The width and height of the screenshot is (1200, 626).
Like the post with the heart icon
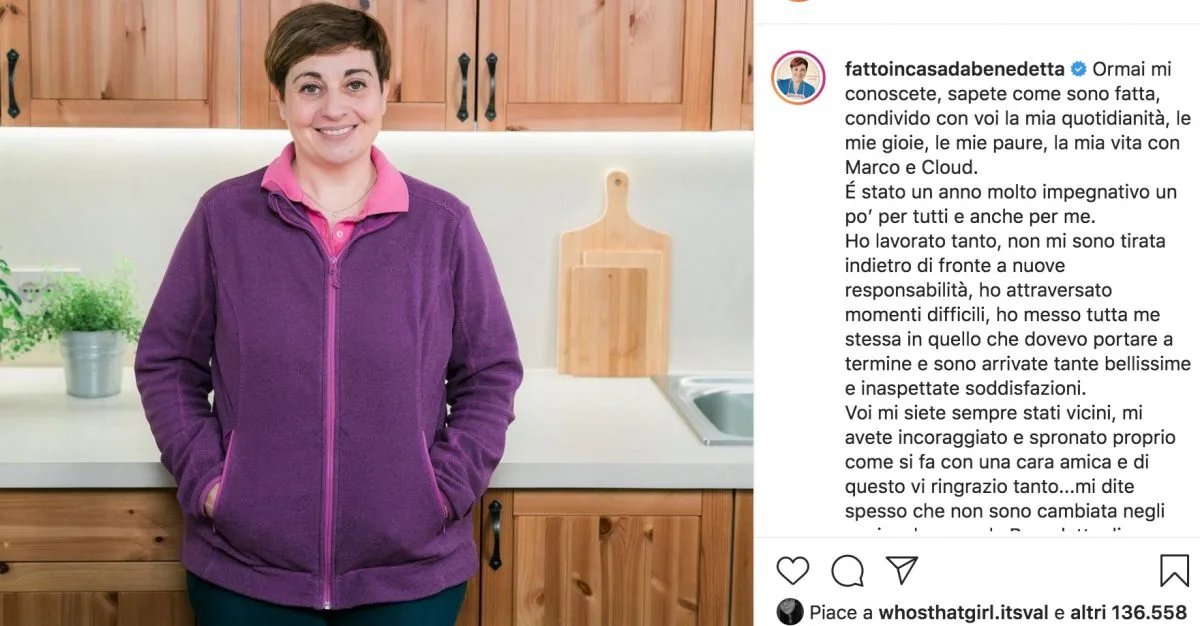point(792,571)
